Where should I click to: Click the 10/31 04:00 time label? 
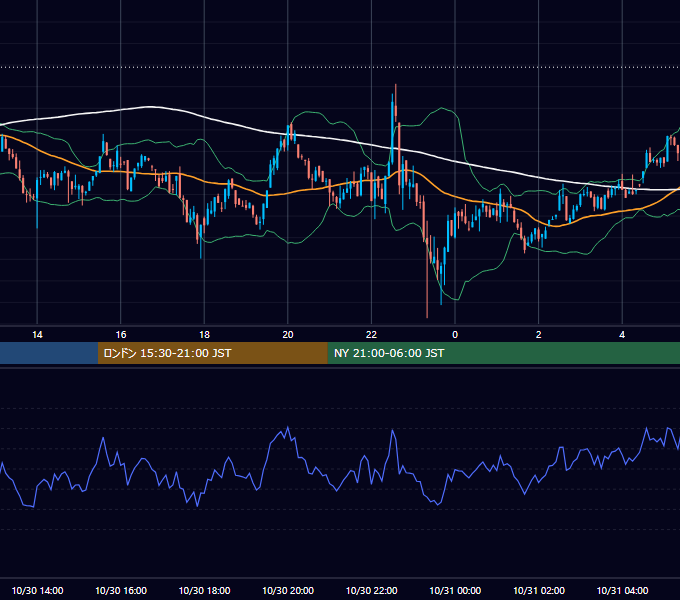coord(622,590)
